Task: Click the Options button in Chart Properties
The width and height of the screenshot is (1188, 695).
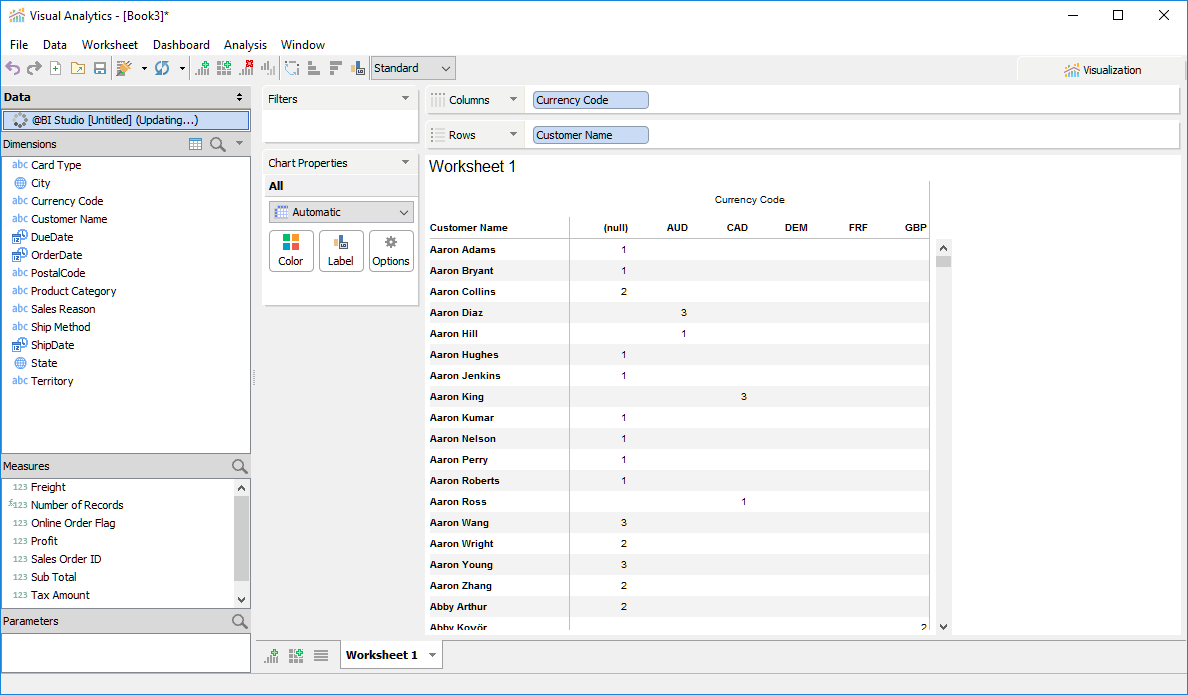Action: pyautogui.click(x=391, y=250)
